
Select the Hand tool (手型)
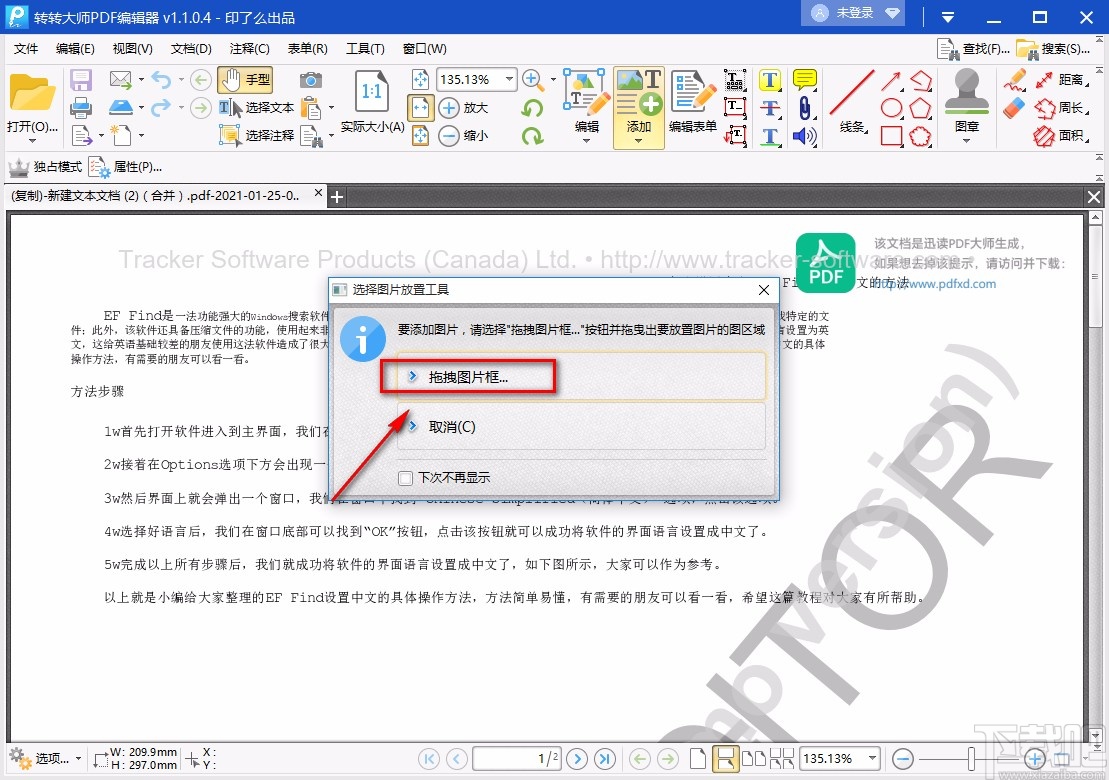[x=246, y=79]
